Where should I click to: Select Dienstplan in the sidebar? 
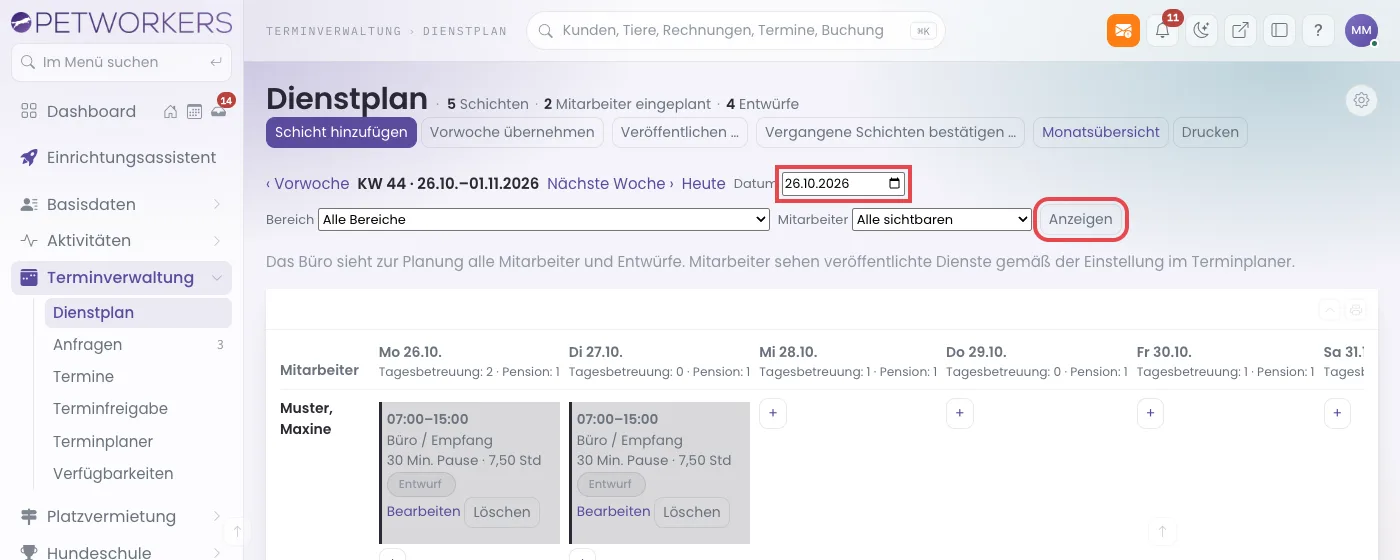(x=138, y=313)
